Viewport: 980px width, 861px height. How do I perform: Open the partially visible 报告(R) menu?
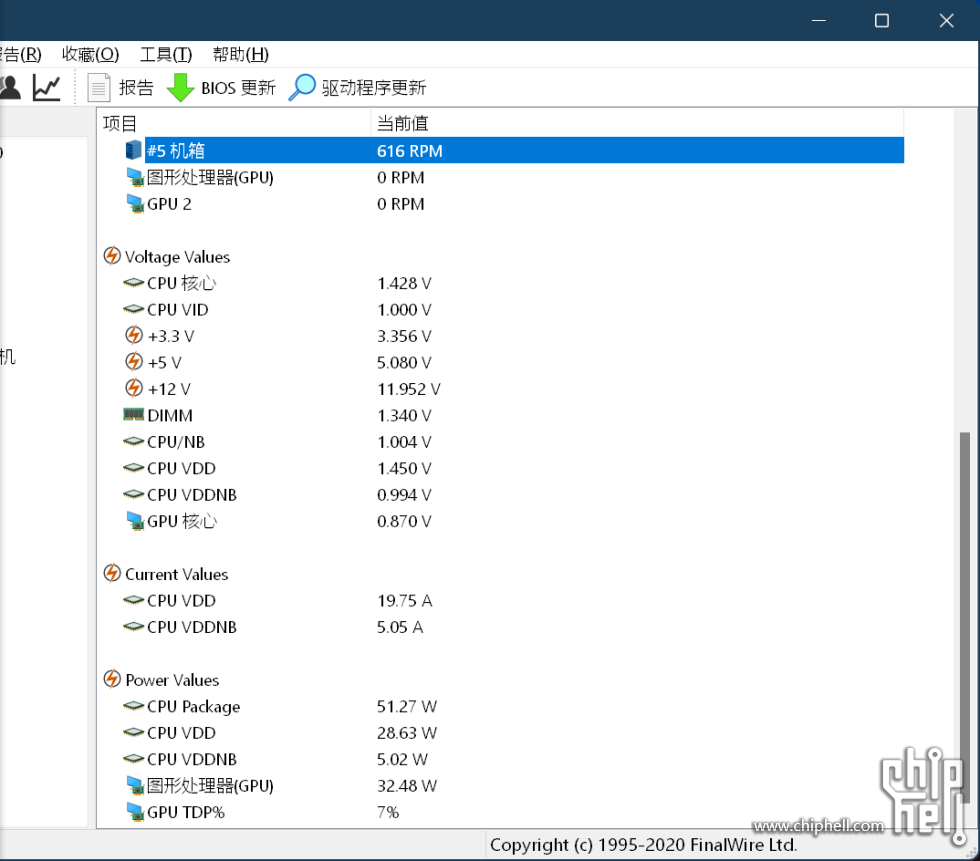pos(21,54)
